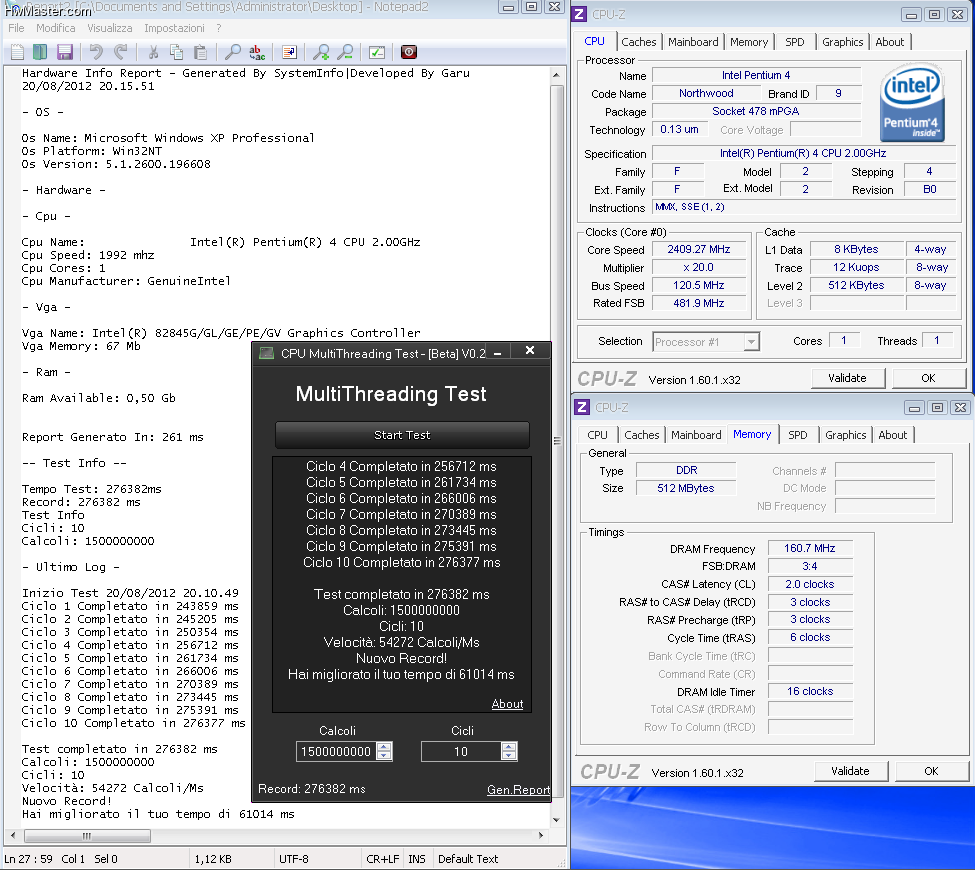Click the CPU MultiThreading Test title bar icon

pos(266,353)
